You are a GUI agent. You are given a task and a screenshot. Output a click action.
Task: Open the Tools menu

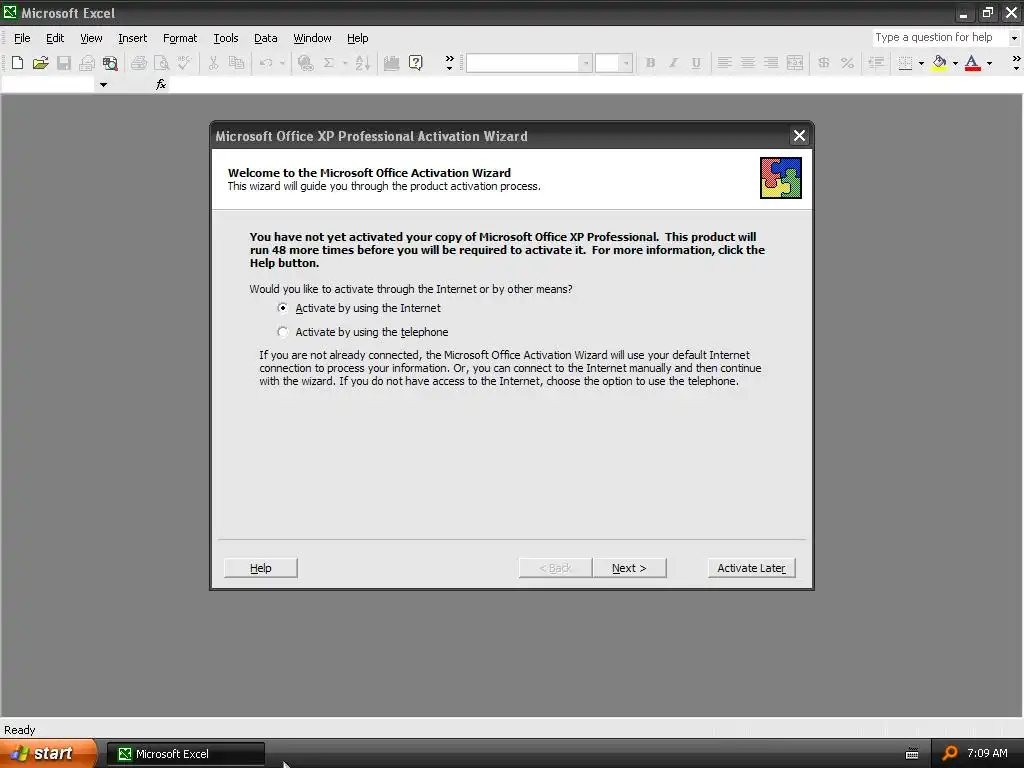(226, 38)
